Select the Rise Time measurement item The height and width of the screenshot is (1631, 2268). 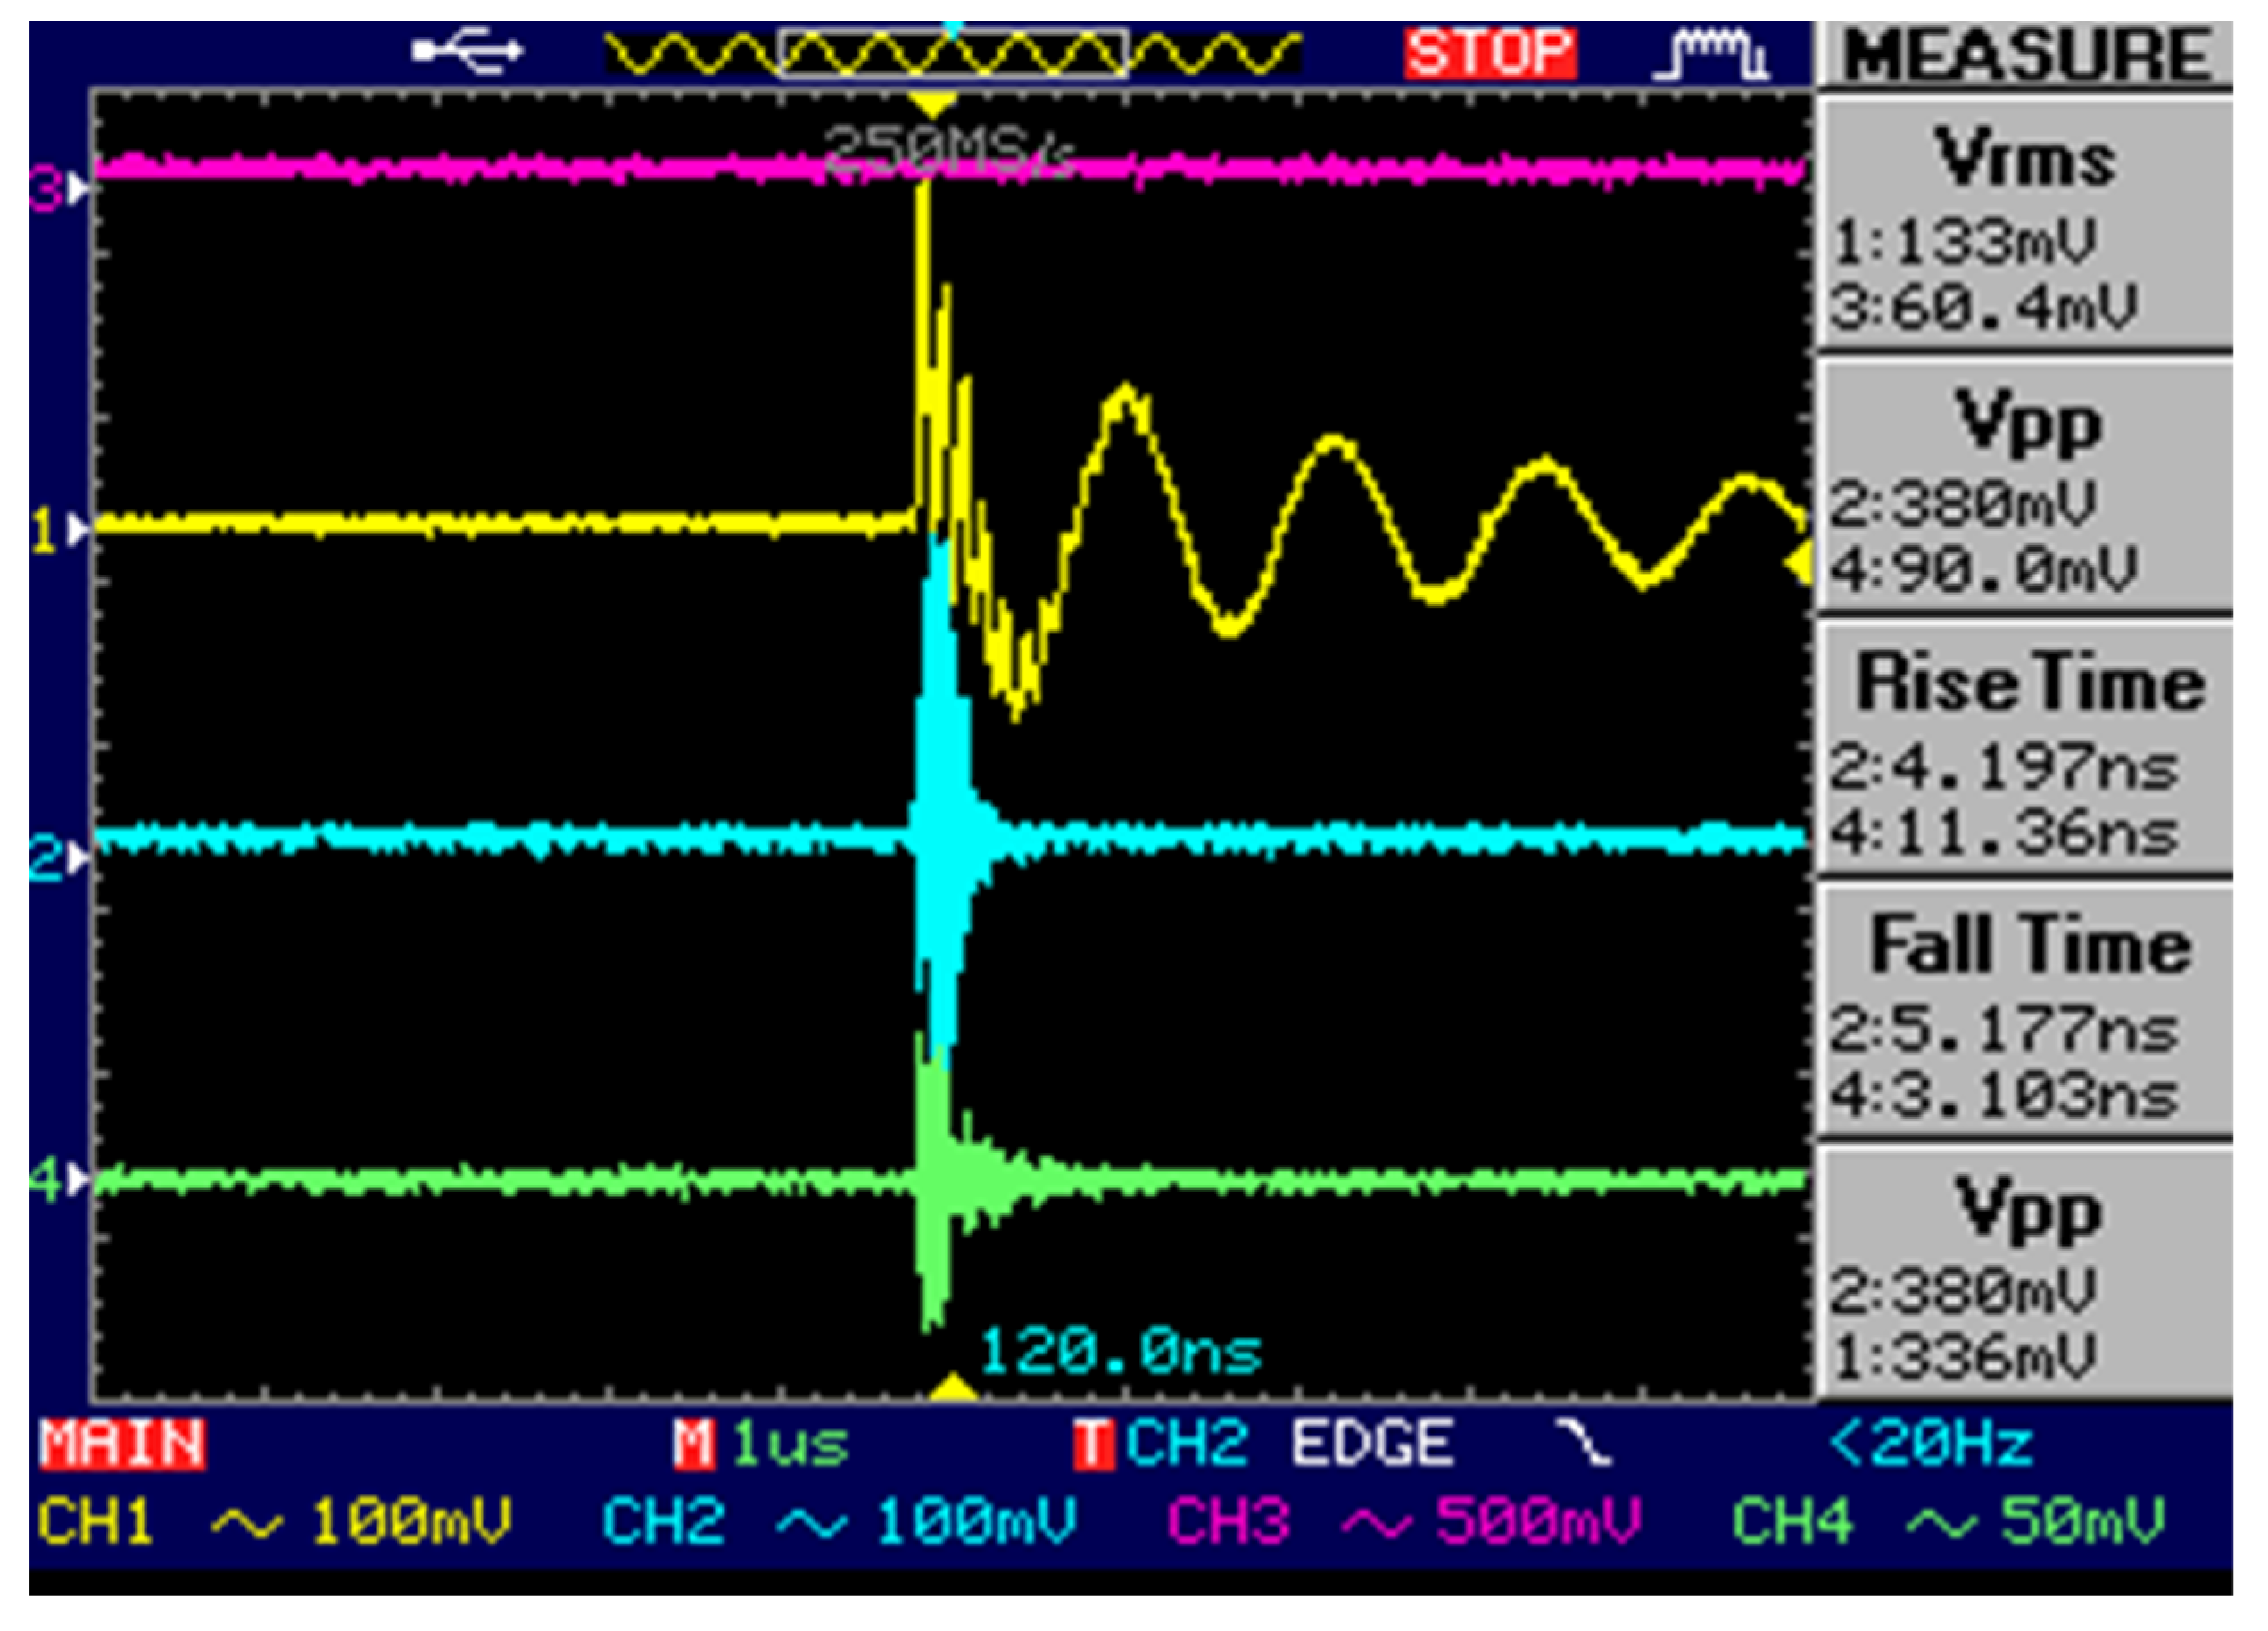pos(2026,748)
